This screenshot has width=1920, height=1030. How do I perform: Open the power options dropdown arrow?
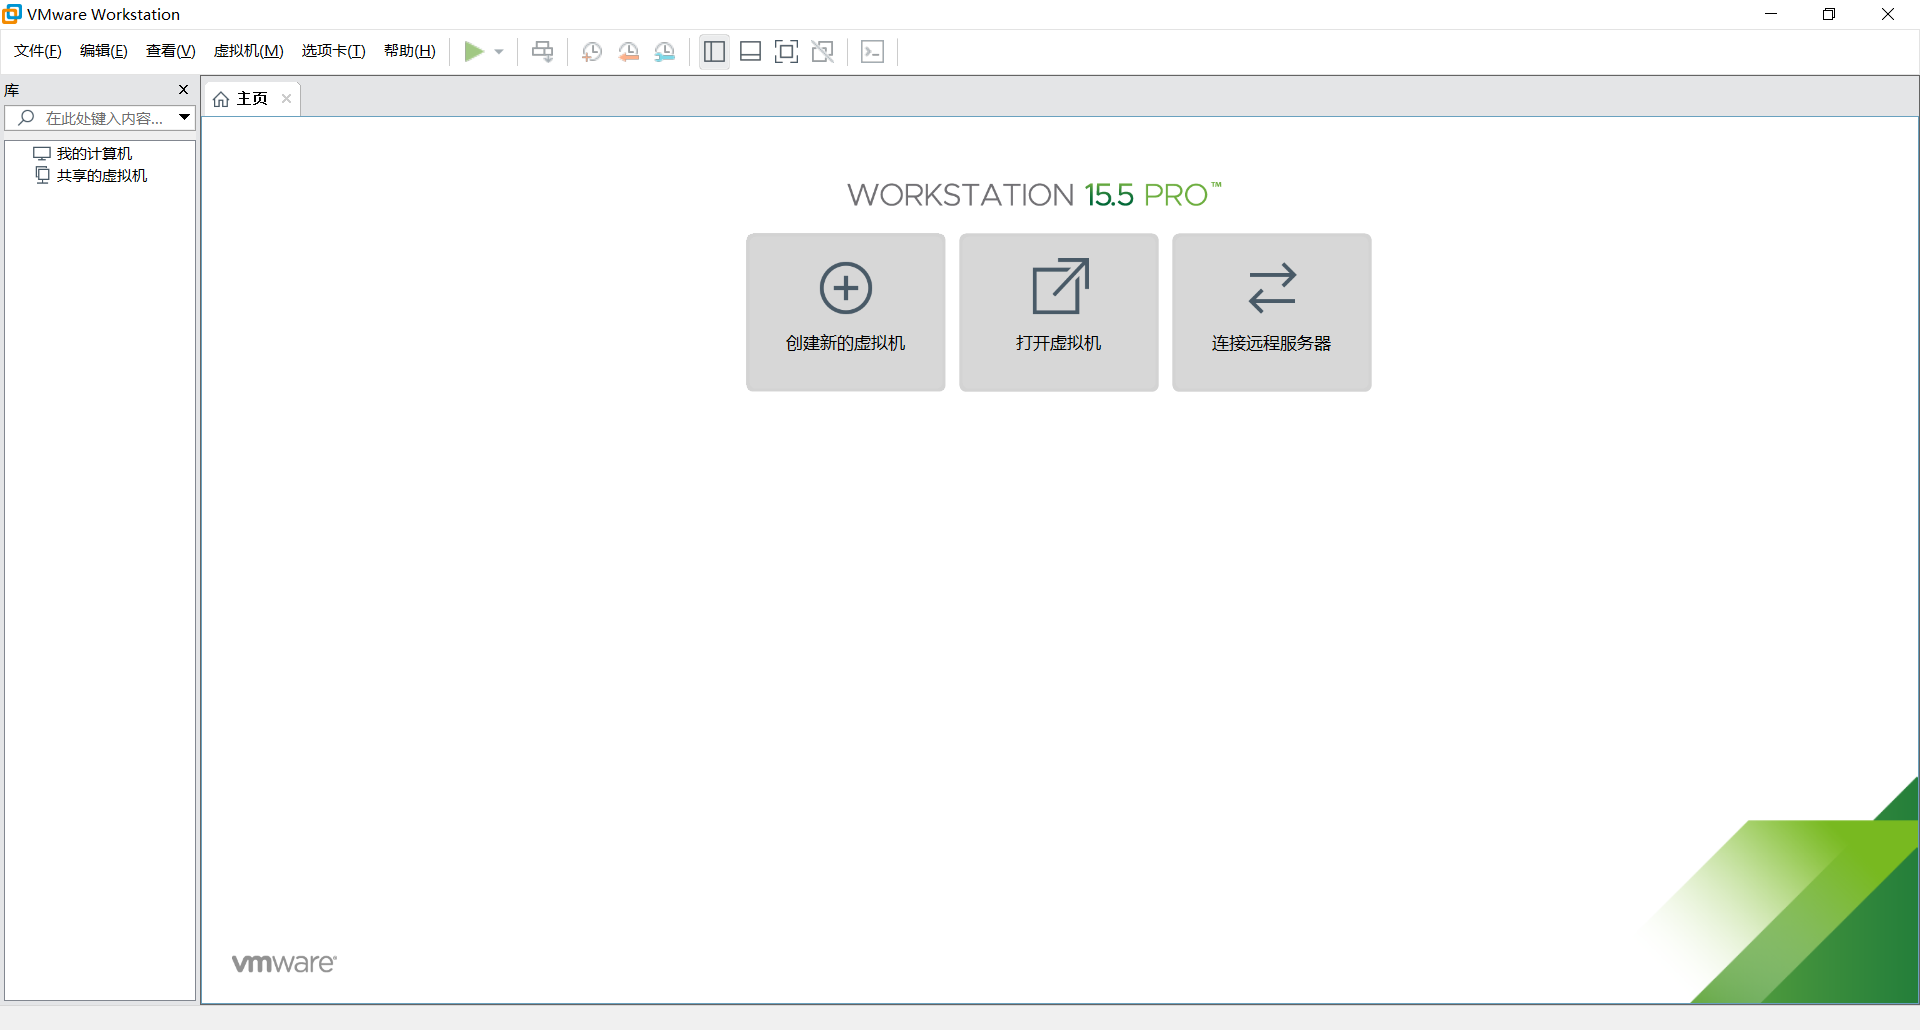(499, 52)
